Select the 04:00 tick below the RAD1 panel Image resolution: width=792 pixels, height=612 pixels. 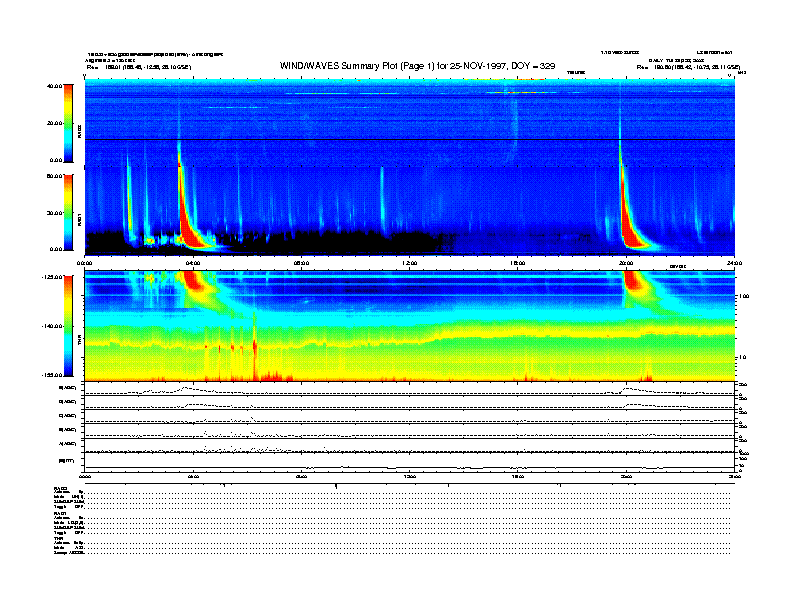[193, 263]
